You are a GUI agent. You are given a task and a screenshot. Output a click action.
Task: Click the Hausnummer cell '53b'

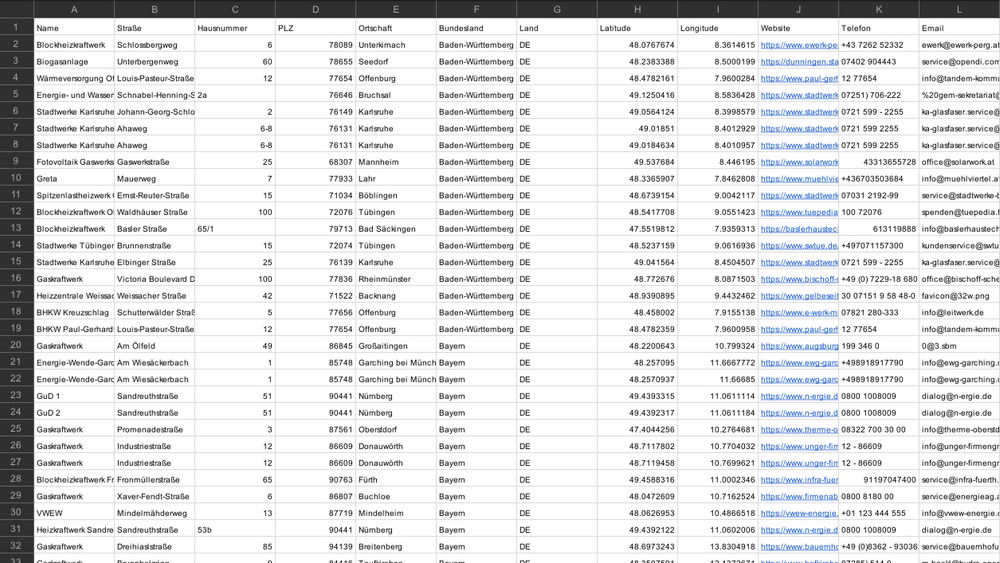(235, 530)
